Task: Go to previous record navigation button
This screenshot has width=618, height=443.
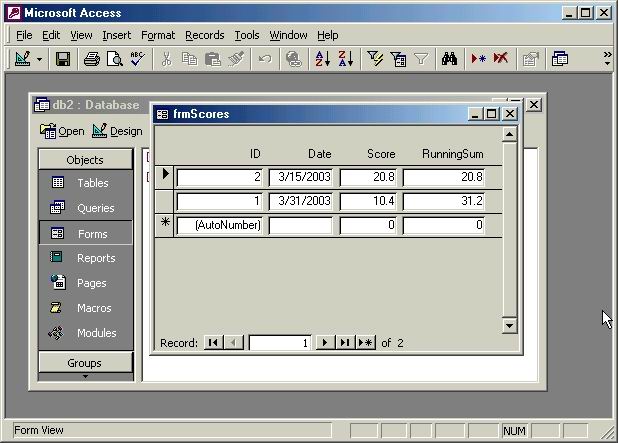Action: point(234,343)
